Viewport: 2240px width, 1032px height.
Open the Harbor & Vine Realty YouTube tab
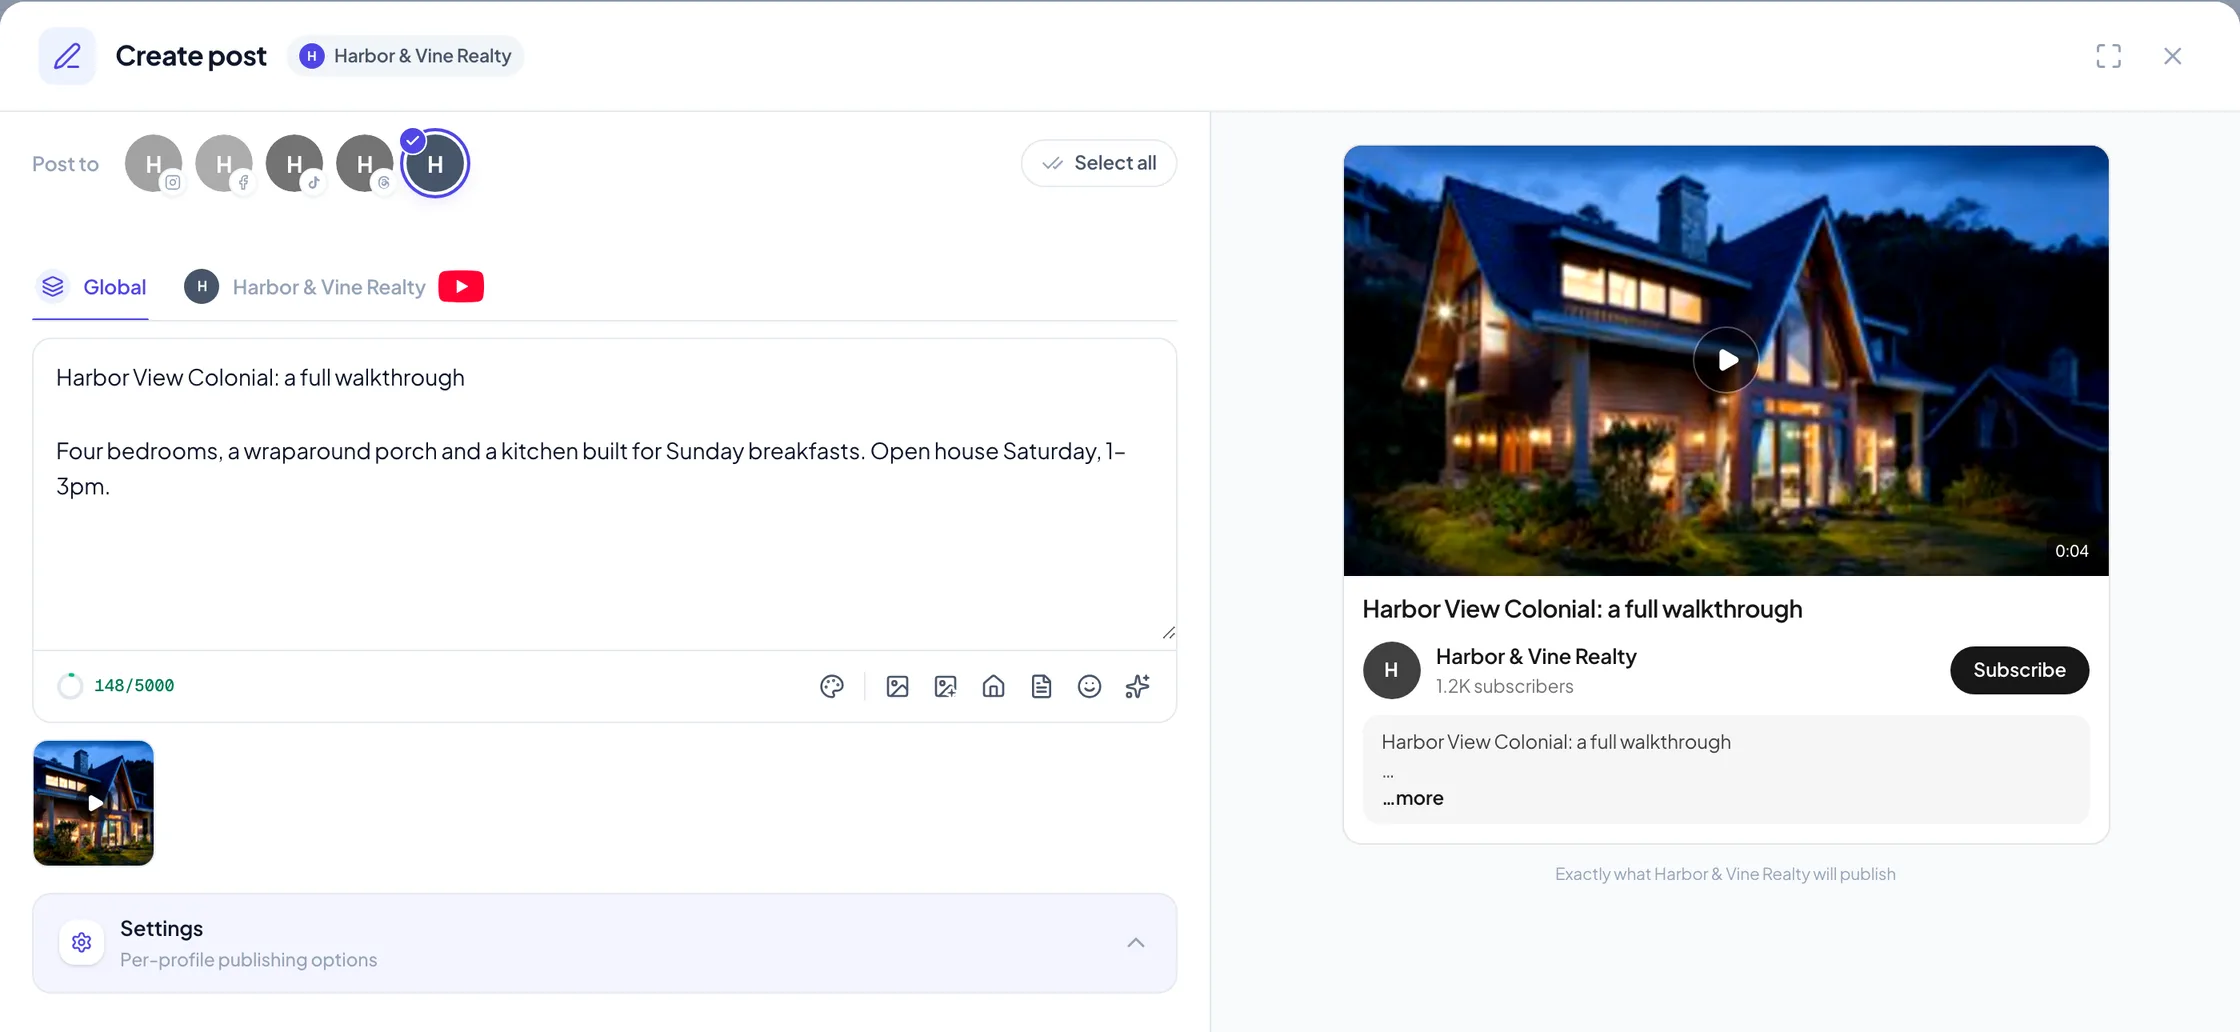coord(334,287)
